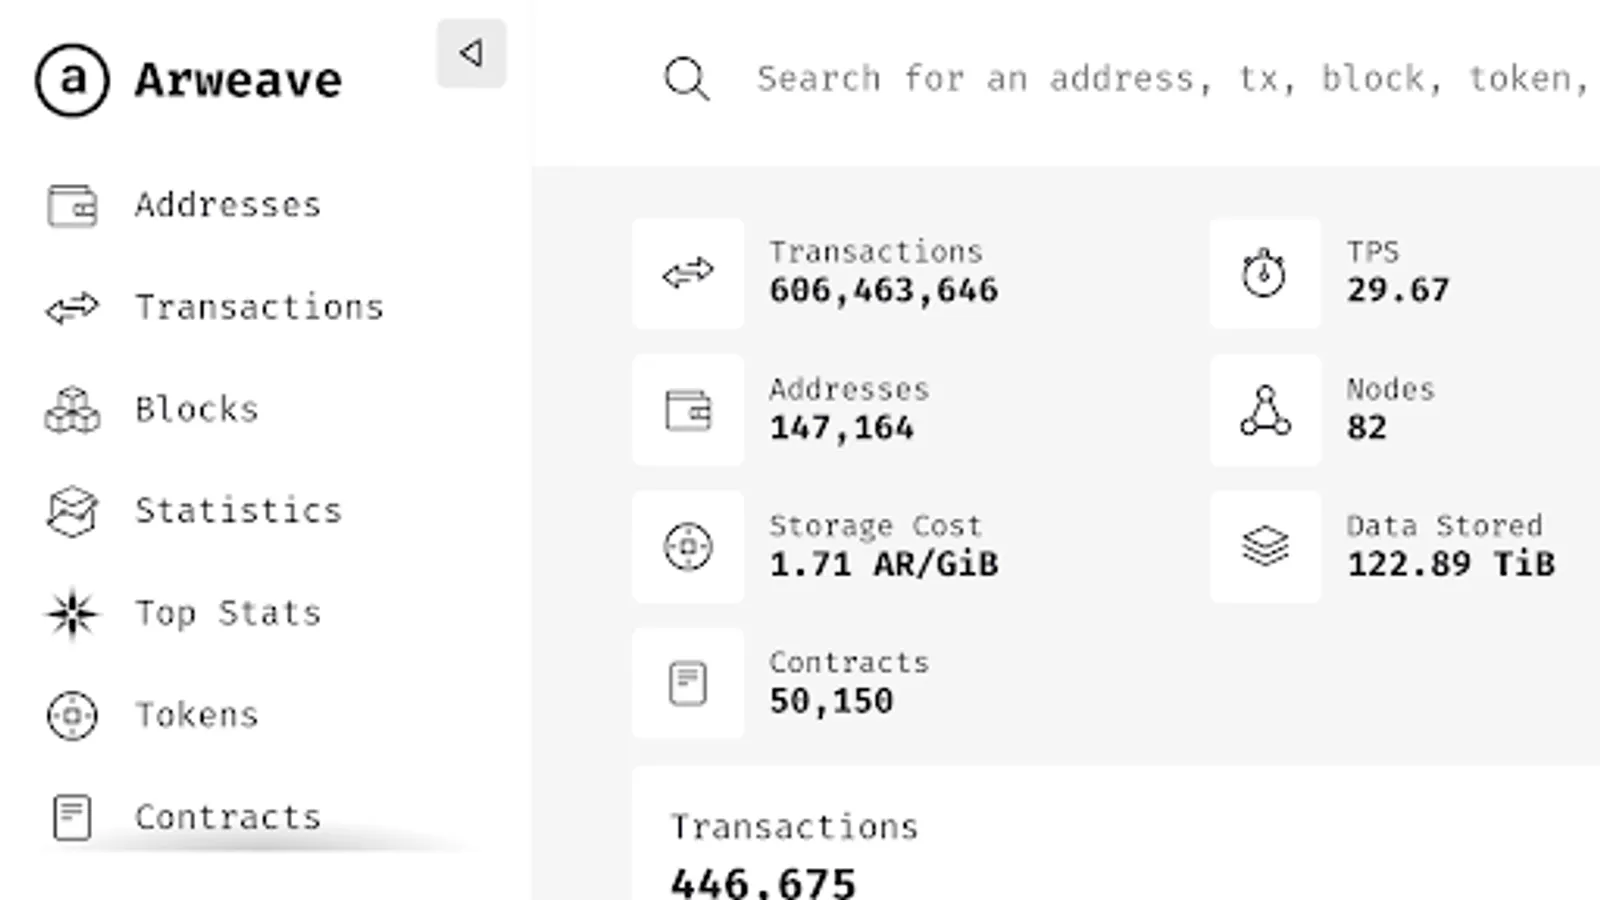Viewport: 1600px width, 900px height.
Task: Open the Tokens sidebar entry
Action: click(x=196, y=715)
